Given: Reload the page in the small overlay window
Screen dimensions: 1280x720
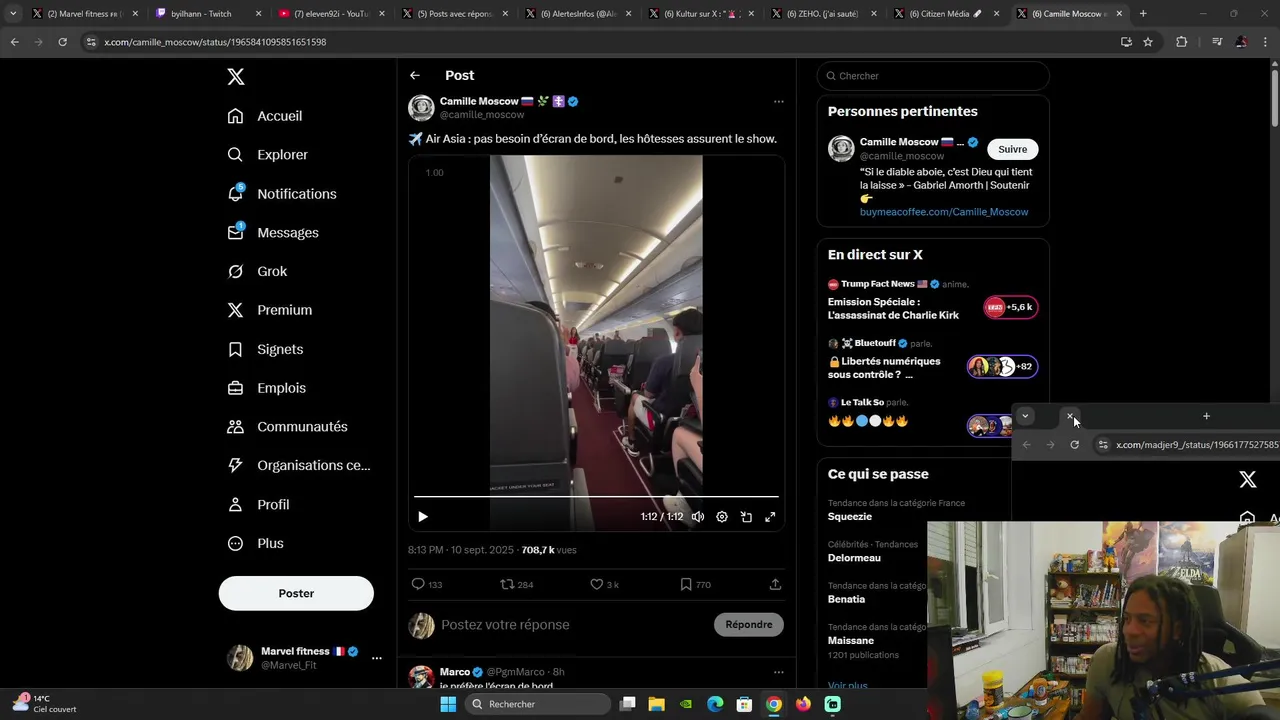Looking at the screenshot, I should 1075,445.
